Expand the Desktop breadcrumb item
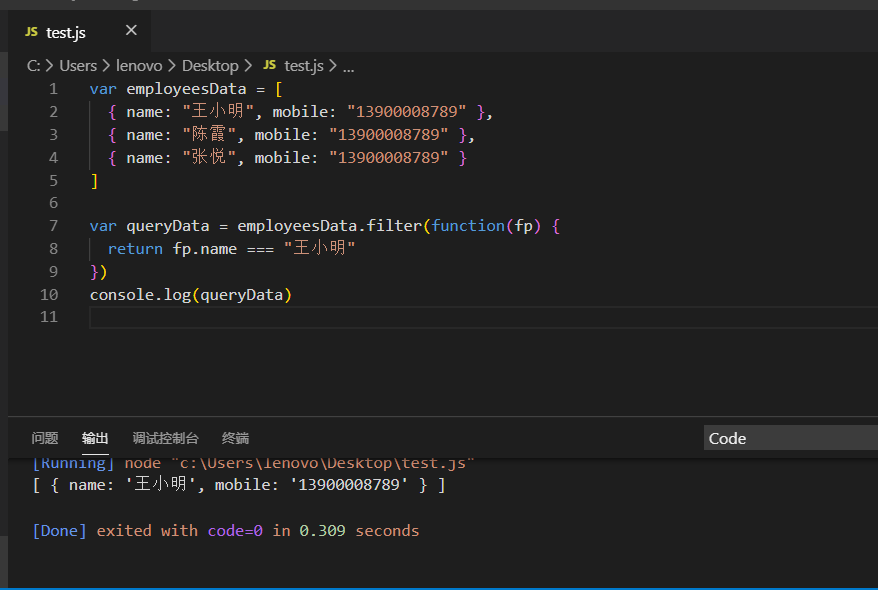Image resolution: width=878 pixels, height=590 pixels. [210, 65]
